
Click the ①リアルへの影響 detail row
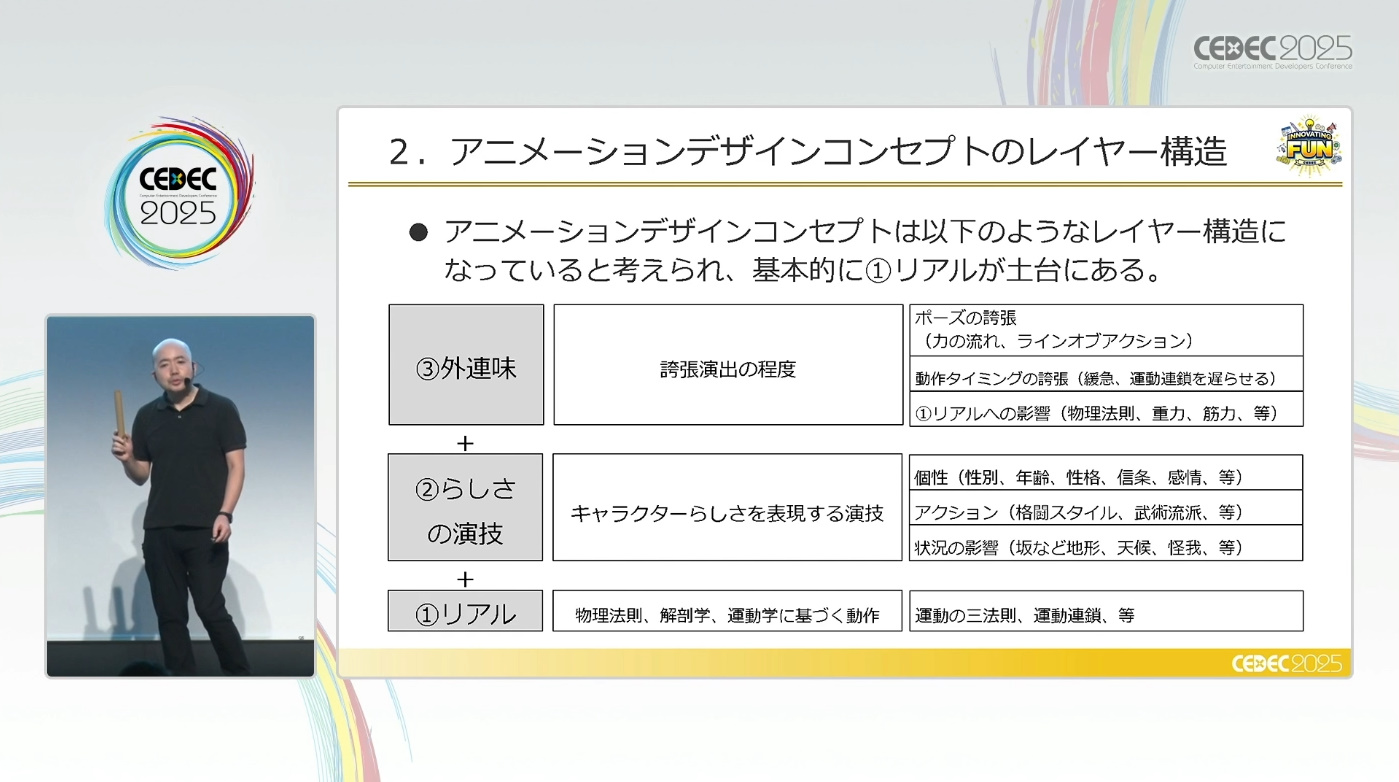click(x=1106, y=412)
